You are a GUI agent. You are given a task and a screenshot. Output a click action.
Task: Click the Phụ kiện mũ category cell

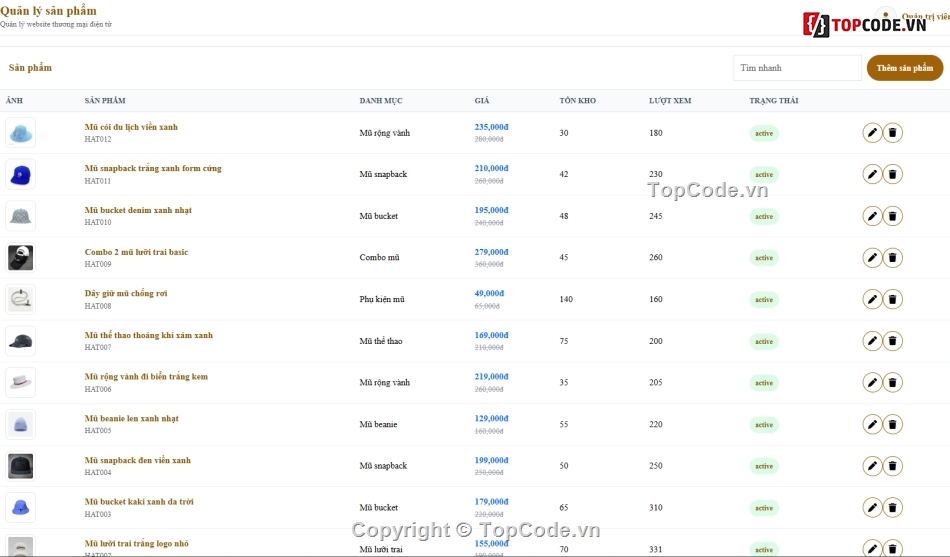[382, 299]
